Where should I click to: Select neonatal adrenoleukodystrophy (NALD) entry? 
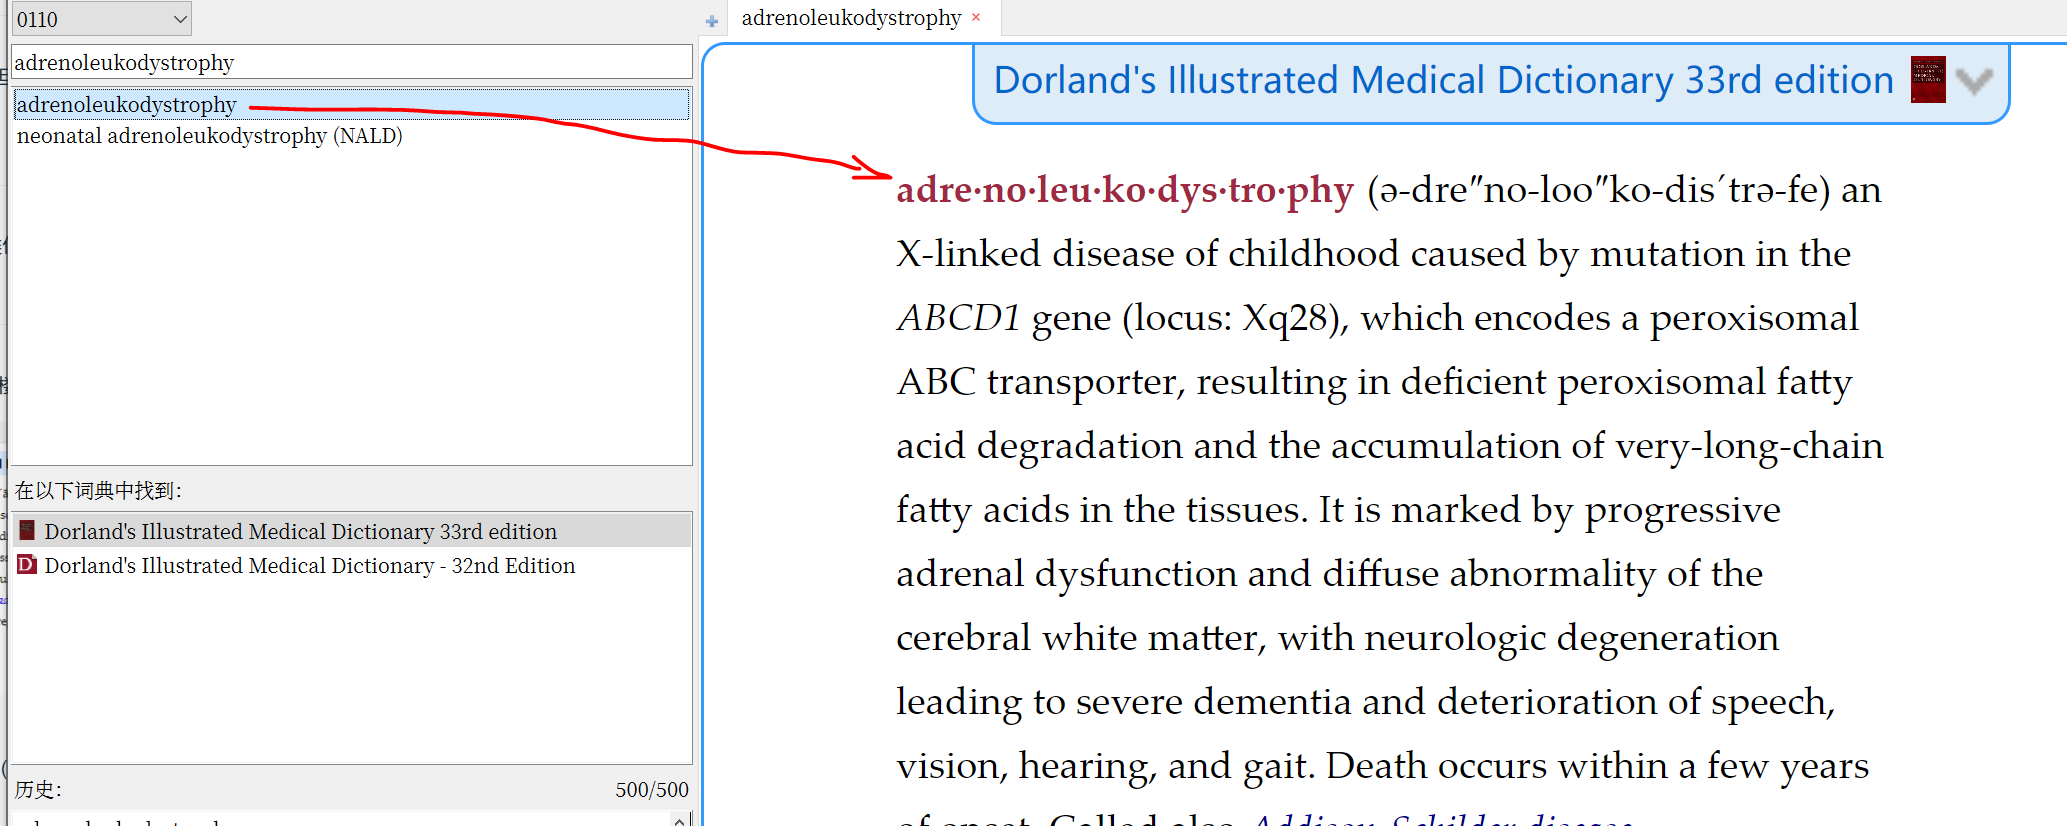click(209, 136)
